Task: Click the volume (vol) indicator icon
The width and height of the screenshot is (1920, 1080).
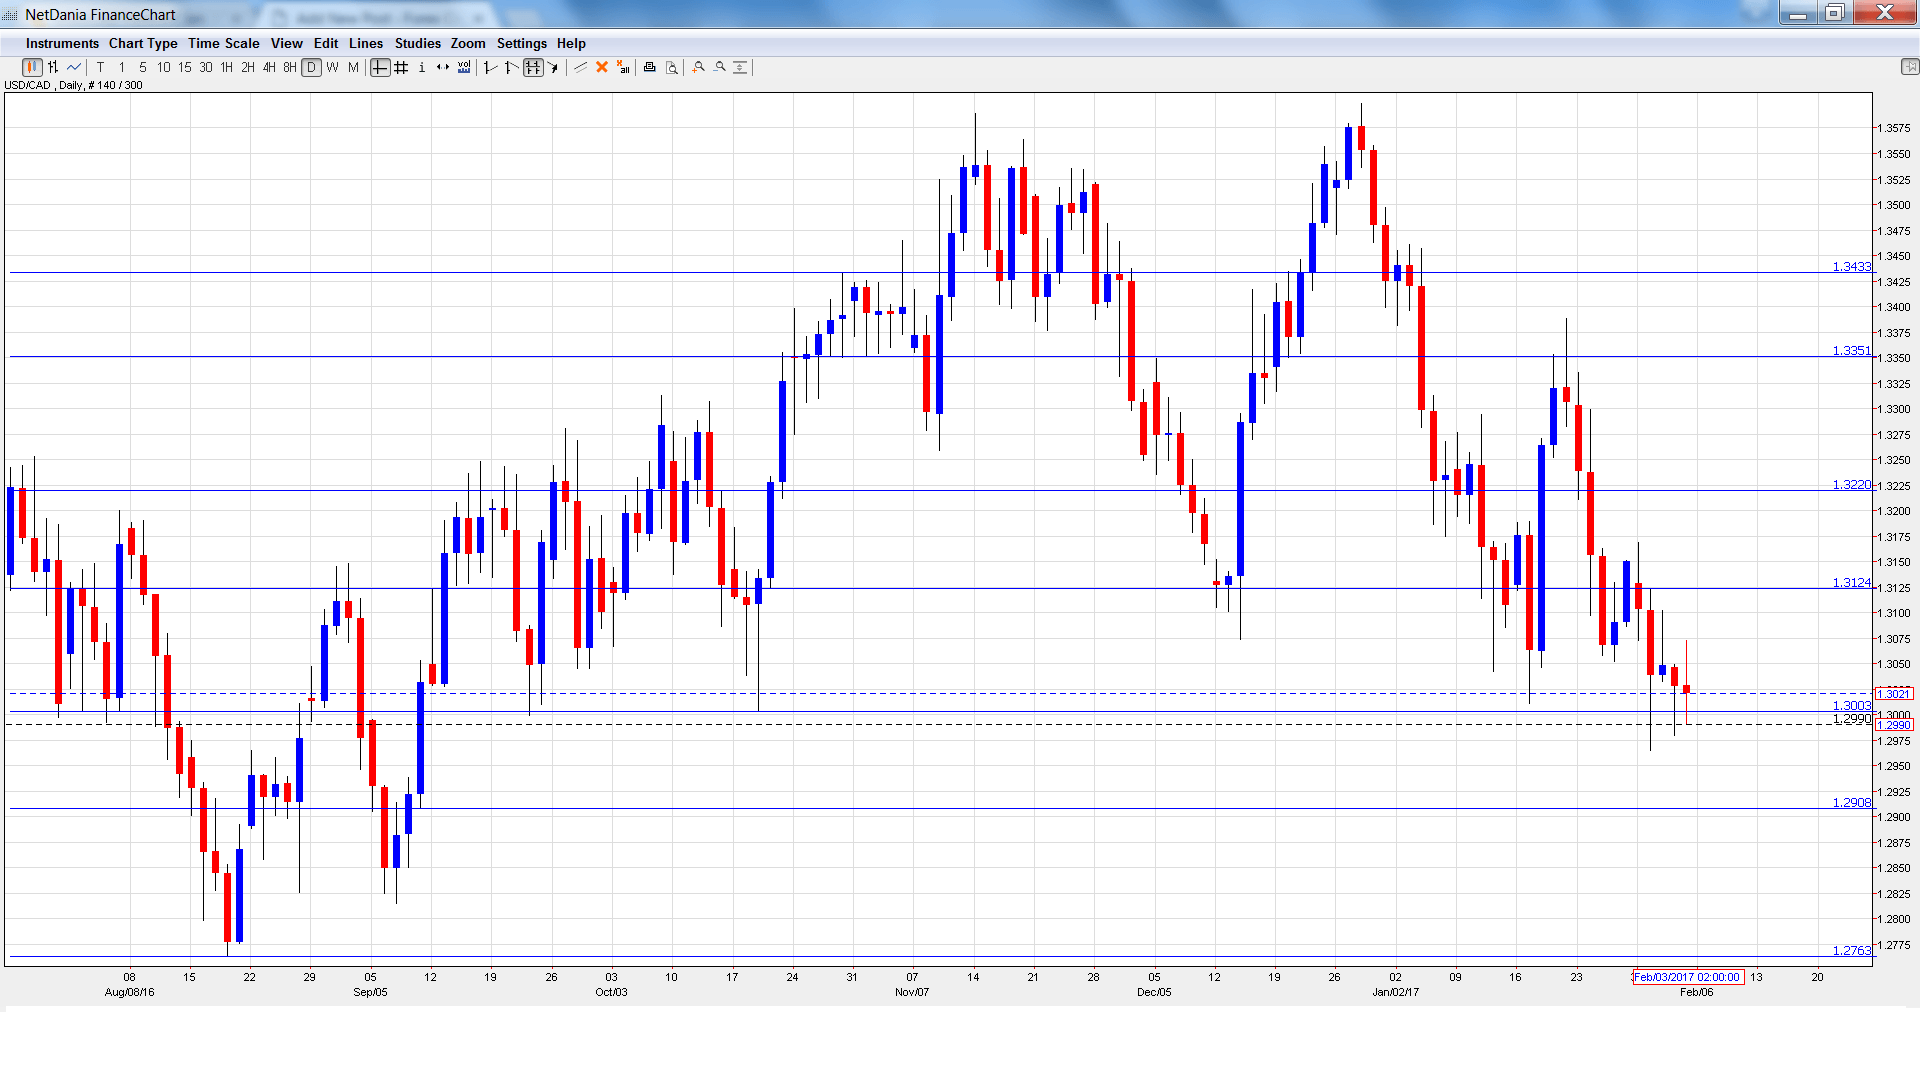Action: 464,67
